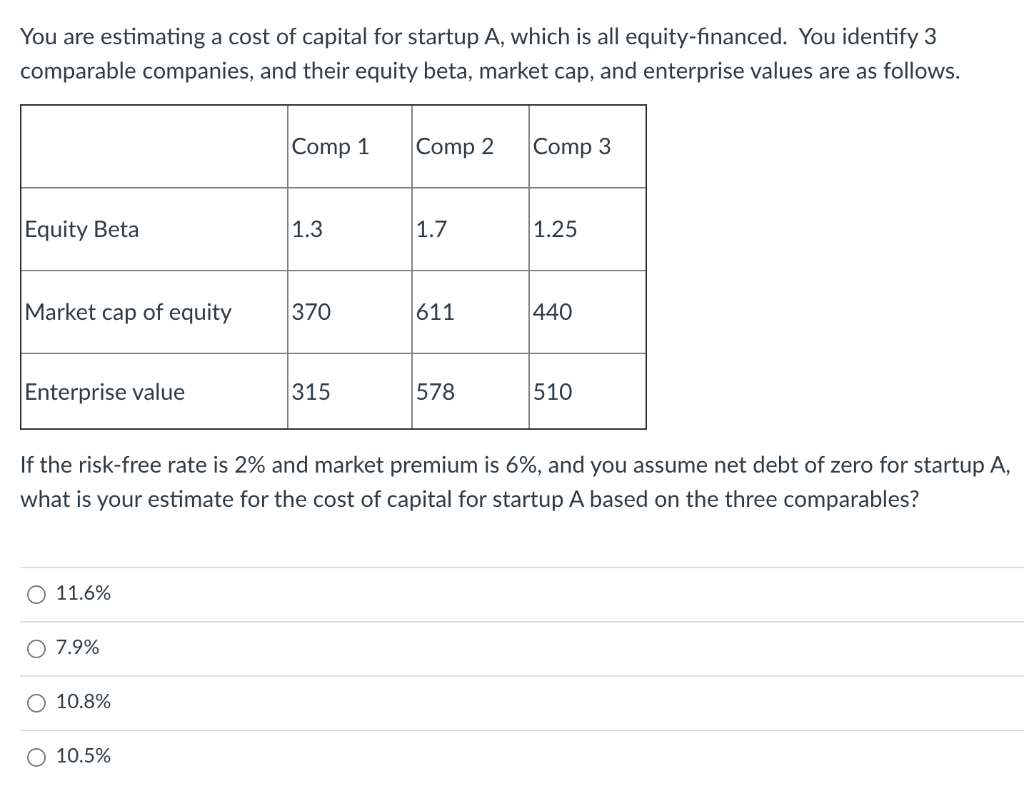This screenshot has width=1024, height=791.
Task: Click the Enterprise value row label
Action: click(104, 392)
